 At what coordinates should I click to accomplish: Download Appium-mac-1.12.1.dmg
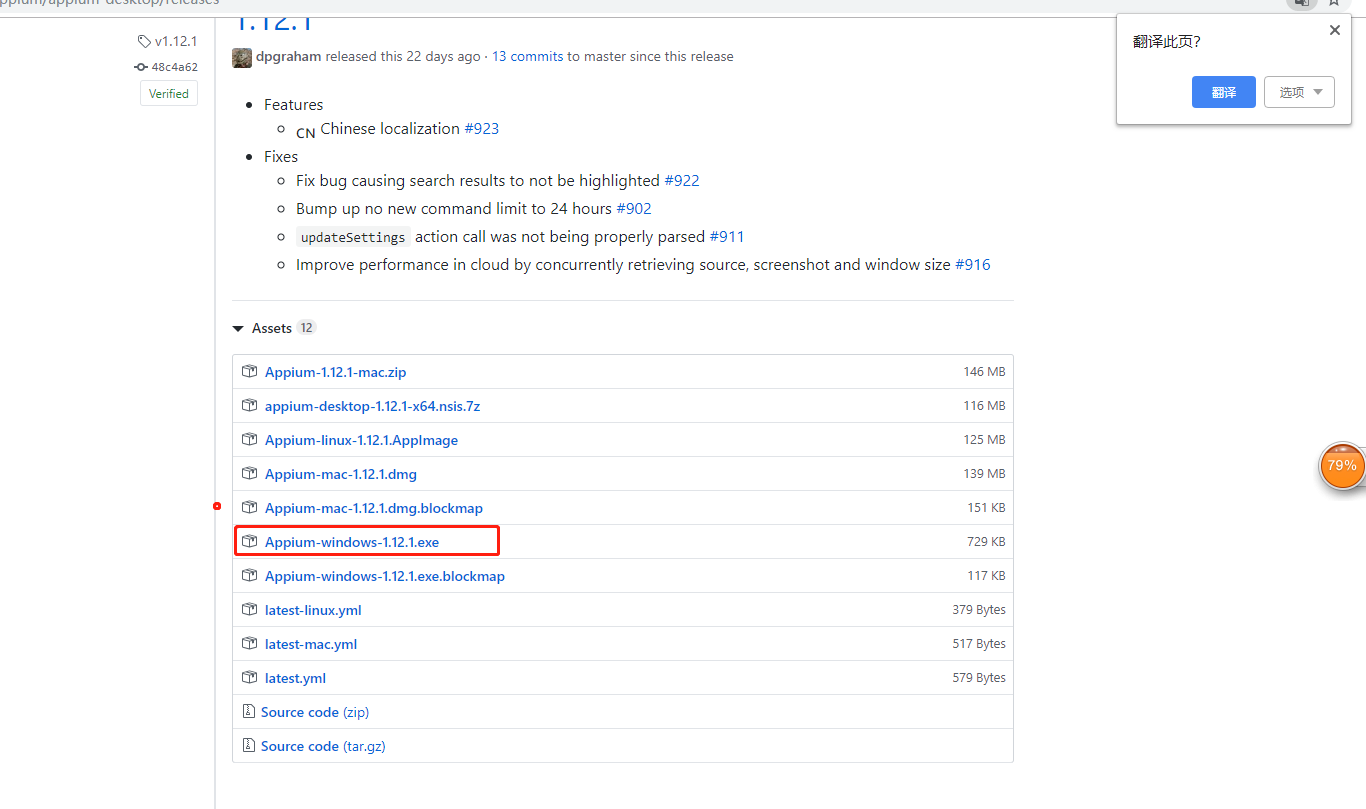[341, 474]
